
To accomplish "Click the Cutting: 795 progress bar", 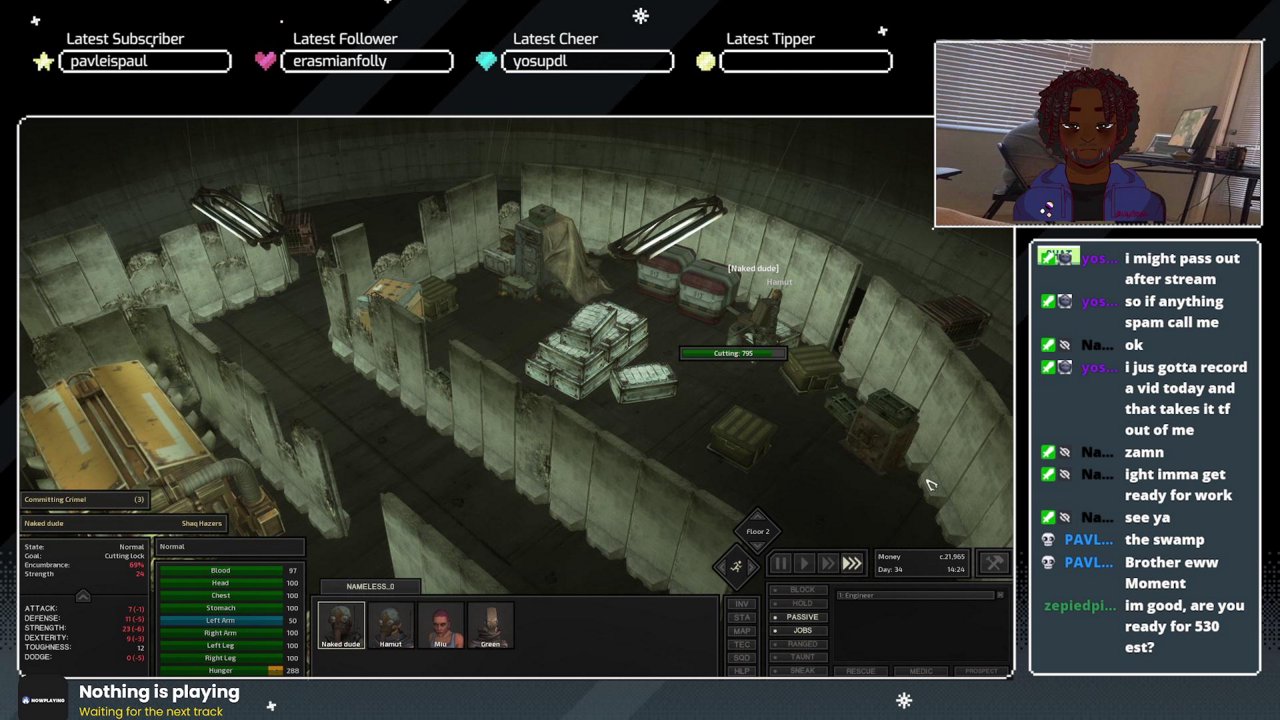I will [733, 353].
